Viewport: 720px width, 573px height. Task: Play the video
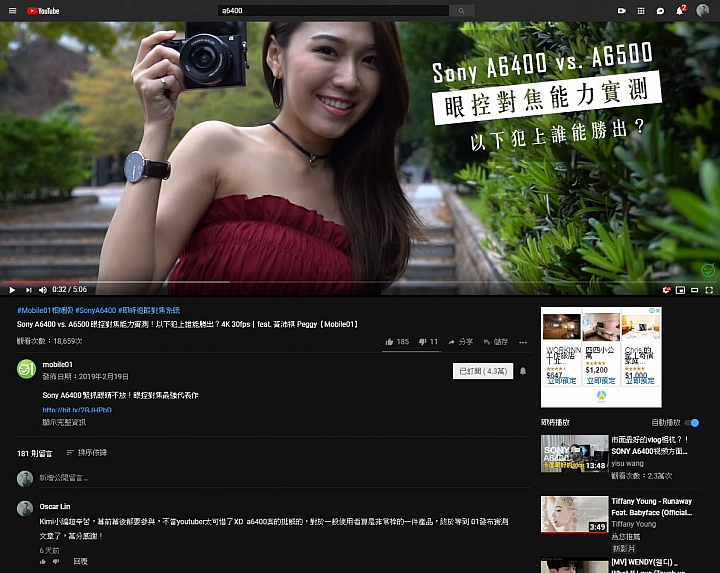coord(12,290)
